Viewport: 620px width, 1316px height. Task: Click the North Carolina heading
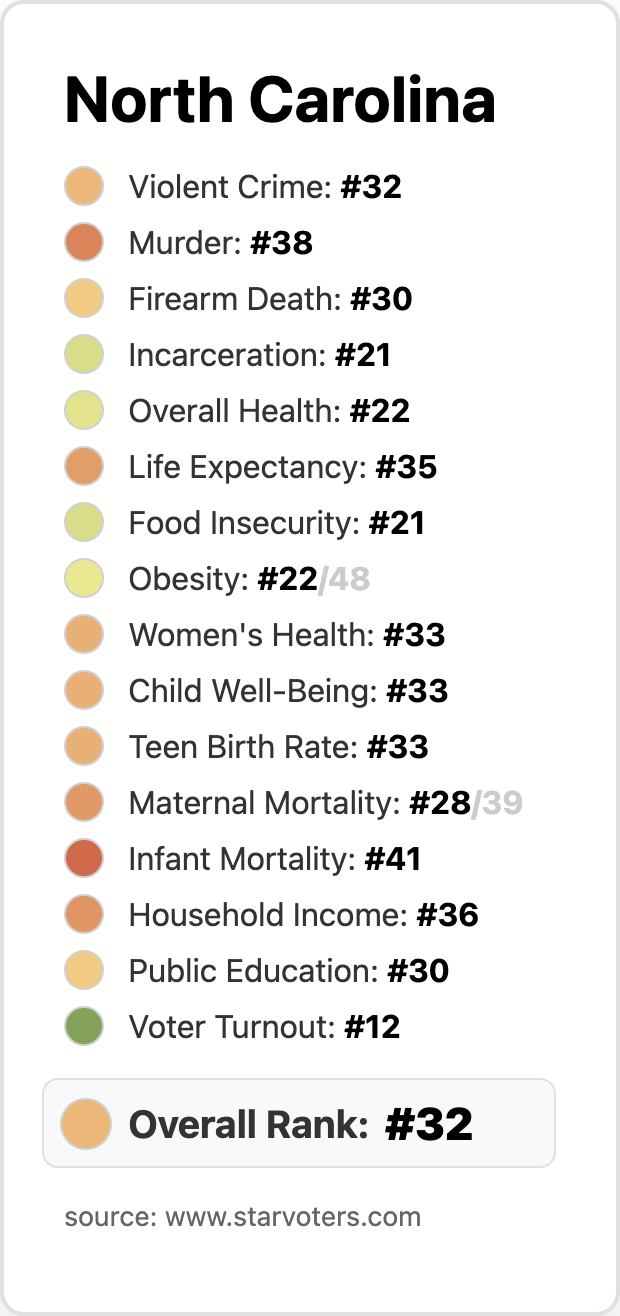point(280,100)
